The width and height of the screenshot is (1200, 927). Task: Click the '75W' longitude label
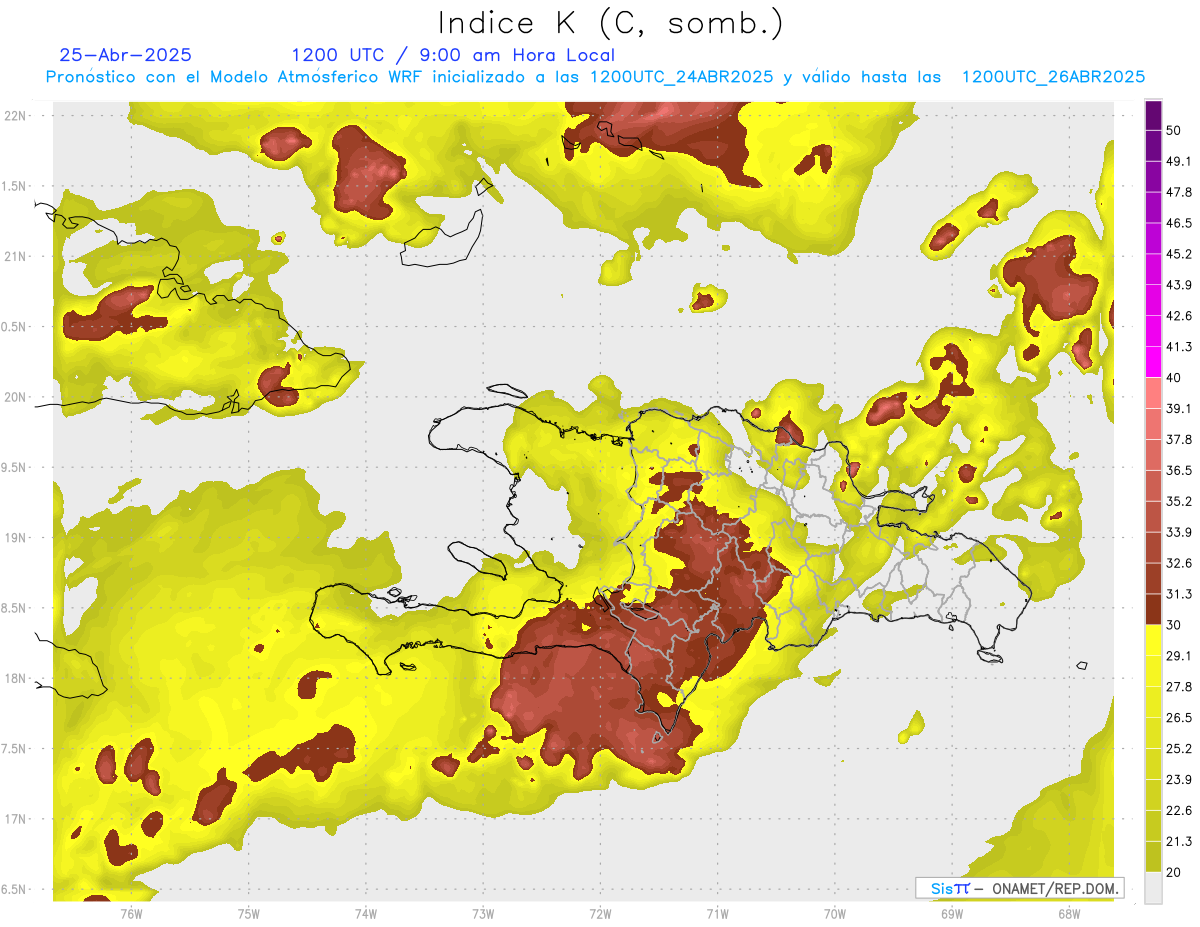[248, 914]
